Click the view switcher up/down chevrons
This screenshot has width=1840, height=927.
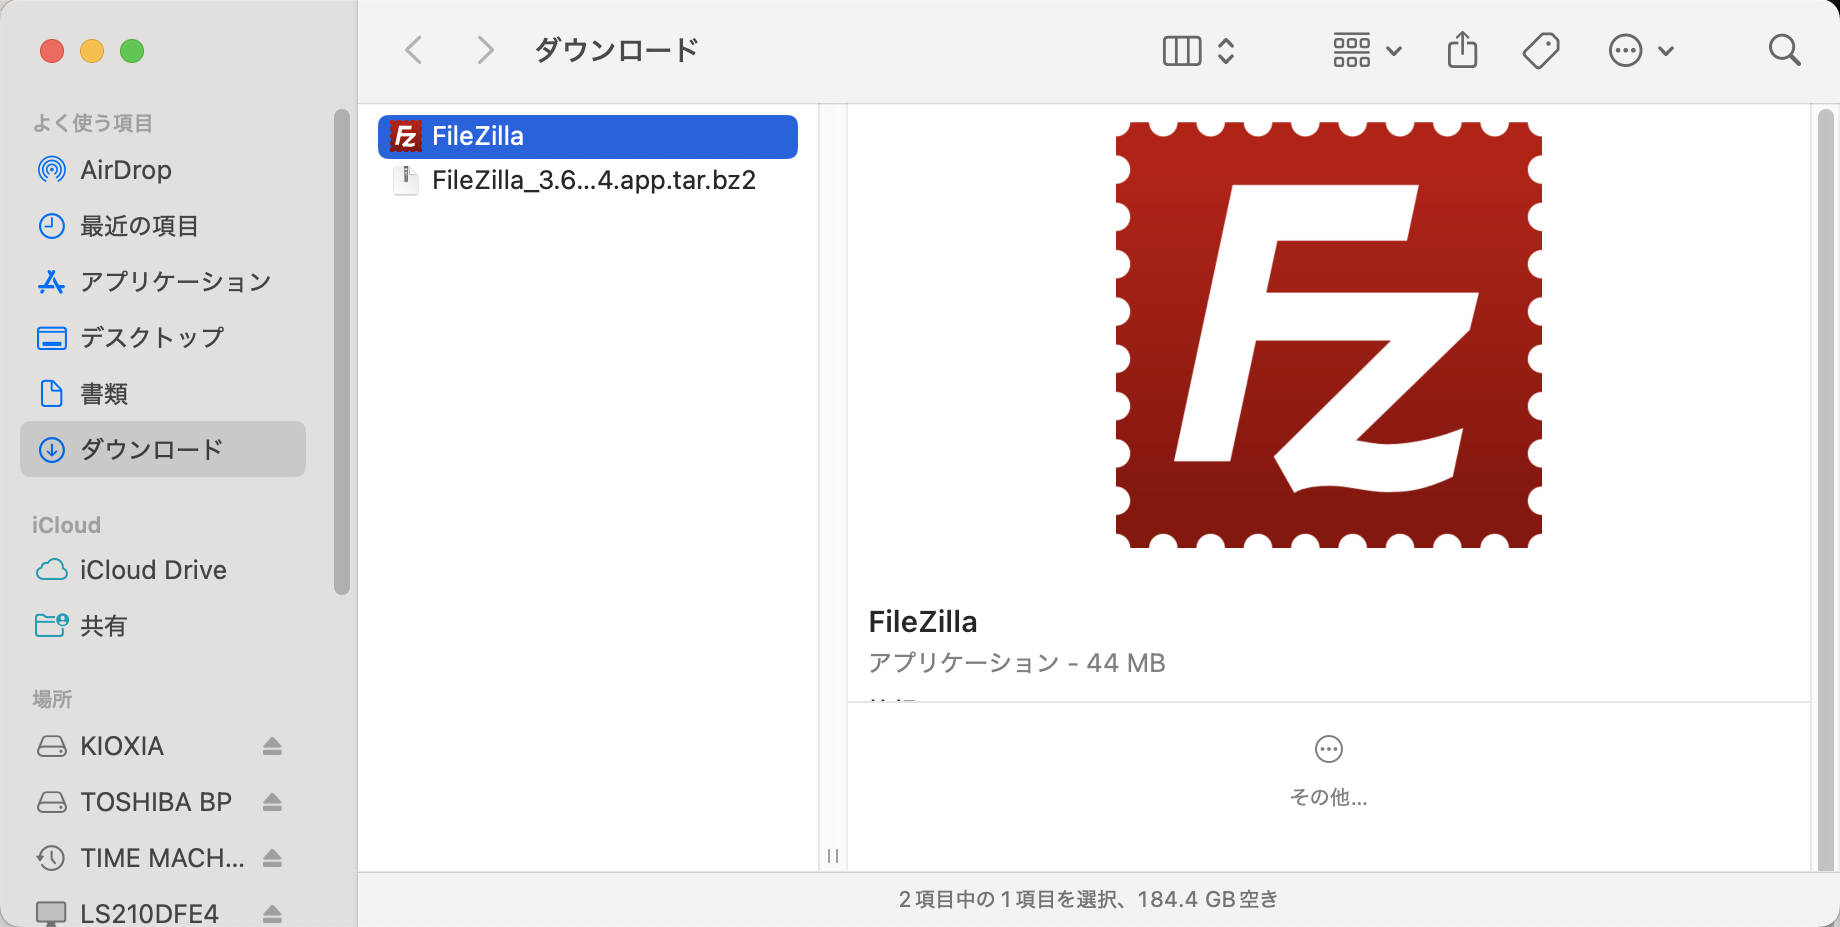tap(1225, 49)
